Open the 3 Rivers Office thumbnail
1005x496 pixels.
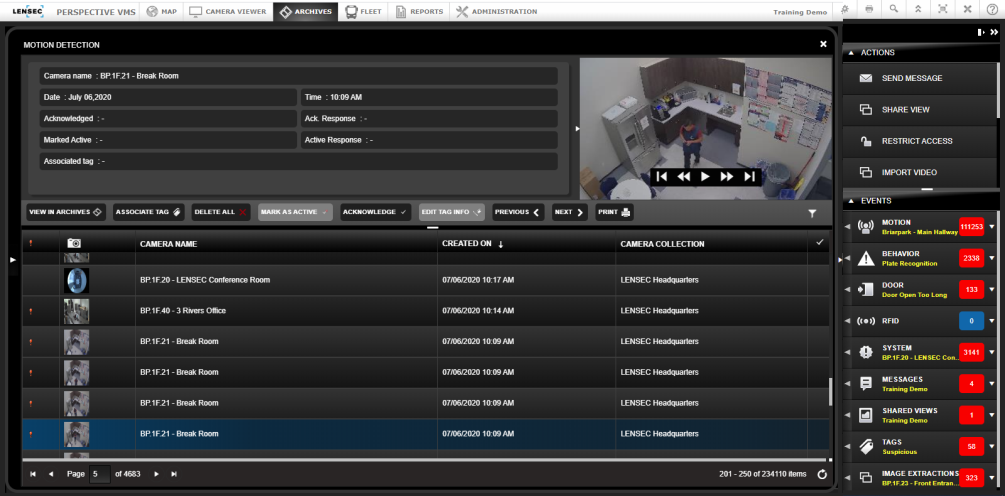click(76, 311)
